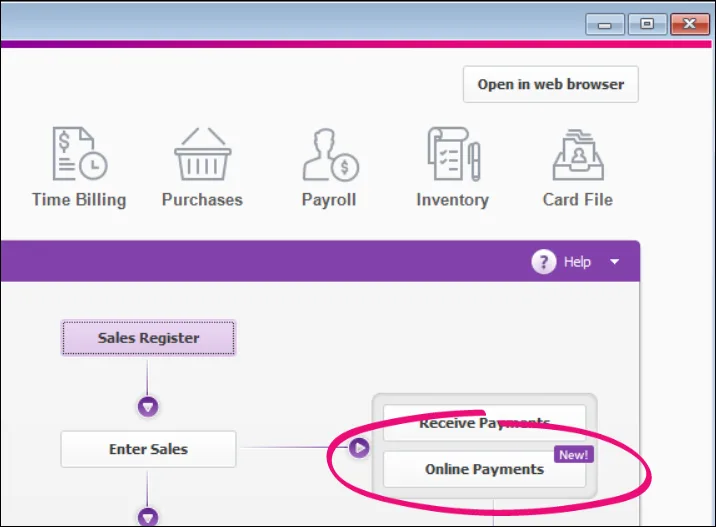Click the New! badge on Online Payments

(x=574, y=454)
